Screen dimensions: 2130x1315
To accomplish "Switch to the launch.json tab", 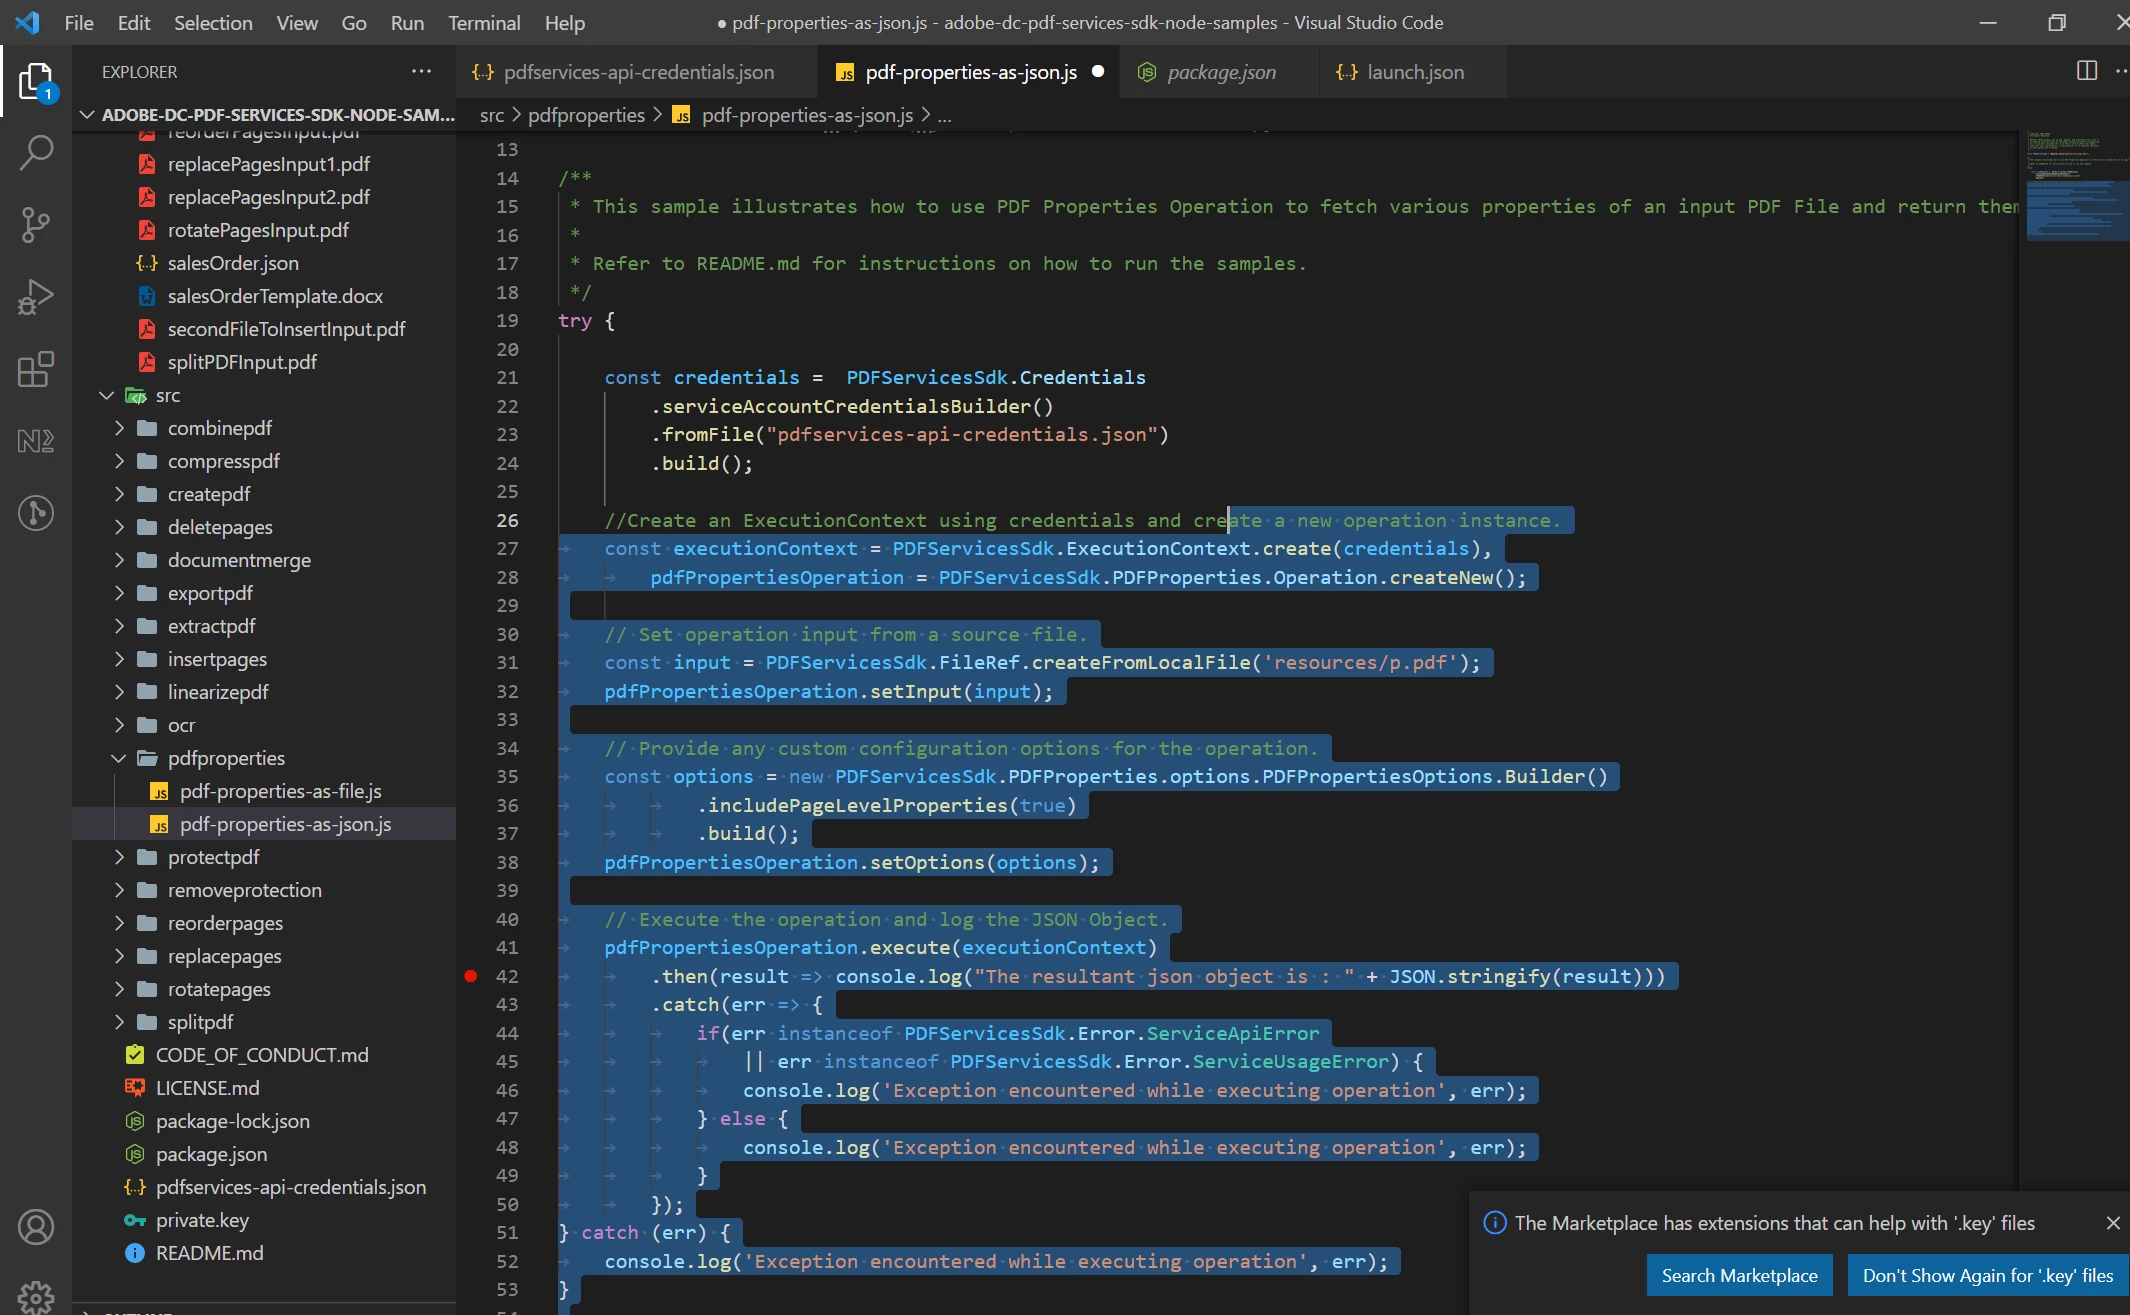I will pos(1414,72).
